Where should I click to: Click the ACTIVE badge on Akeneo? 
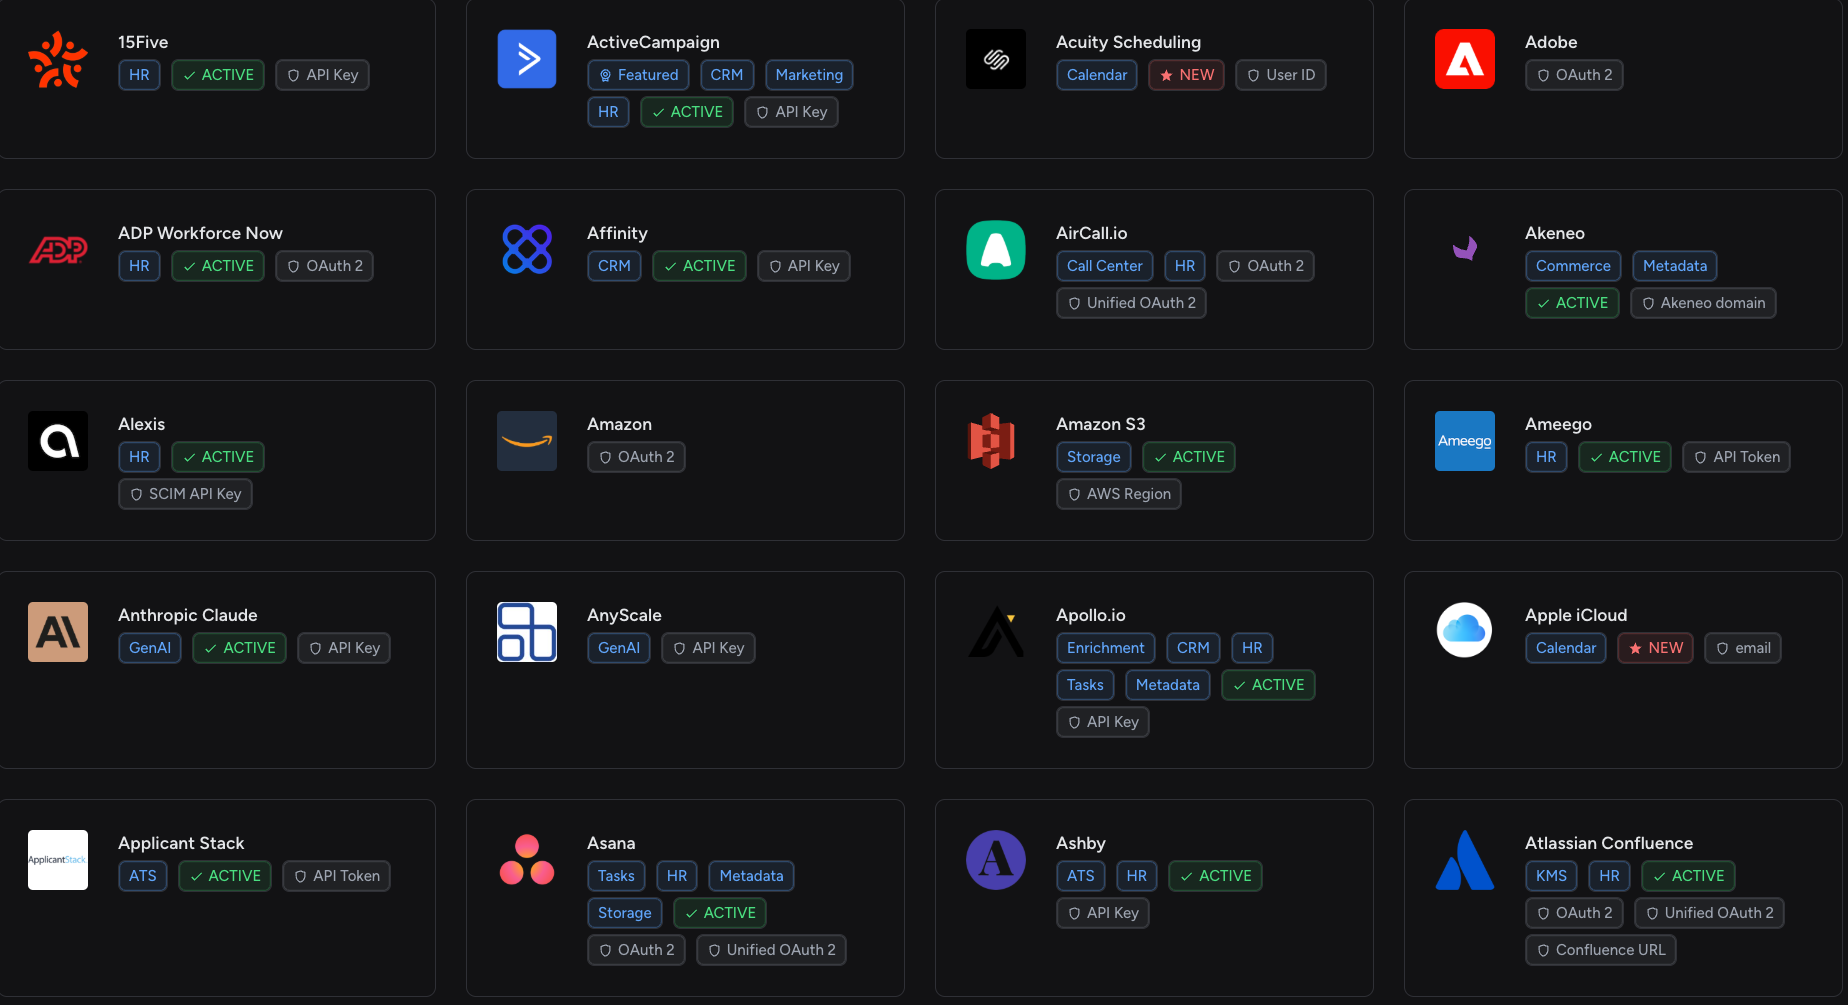pyautogui.click(x=1572, y=302)
